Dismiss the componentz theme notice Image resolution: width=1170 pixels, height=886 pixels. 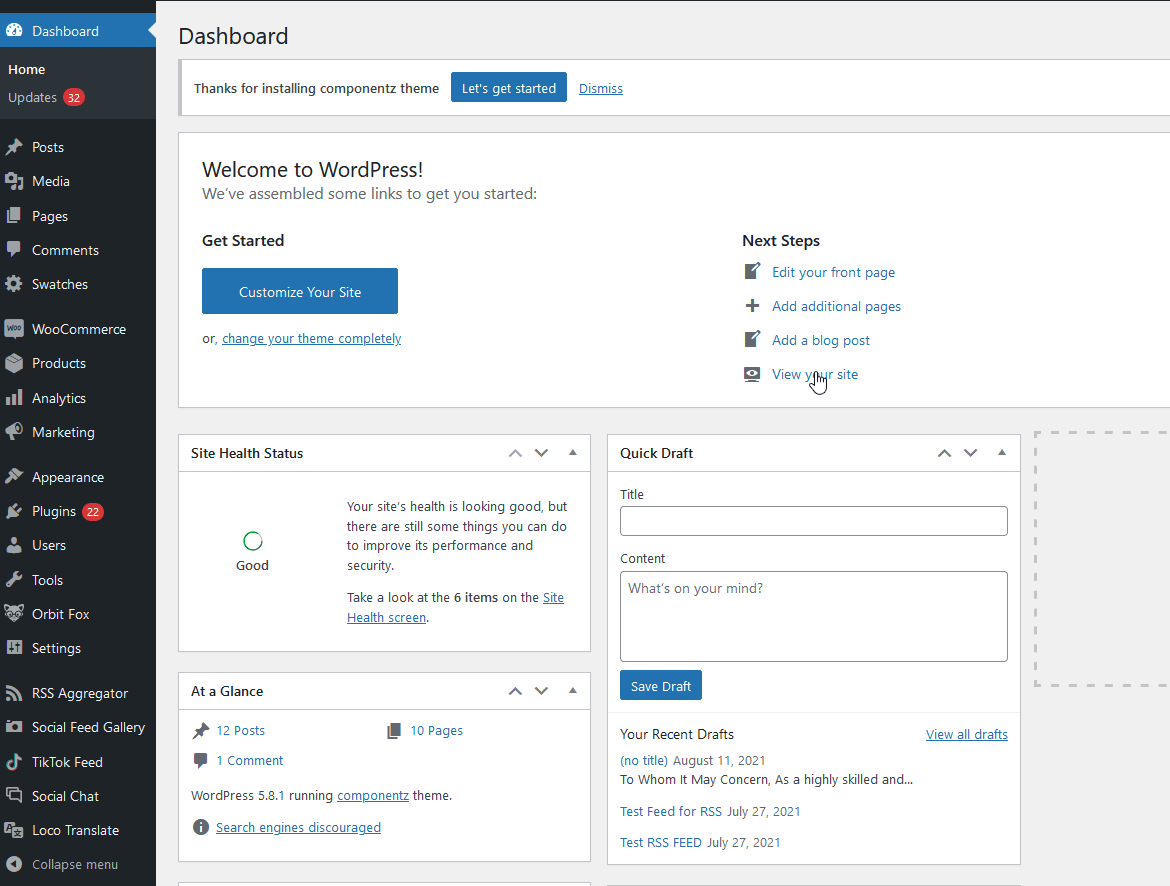(601, 88)
